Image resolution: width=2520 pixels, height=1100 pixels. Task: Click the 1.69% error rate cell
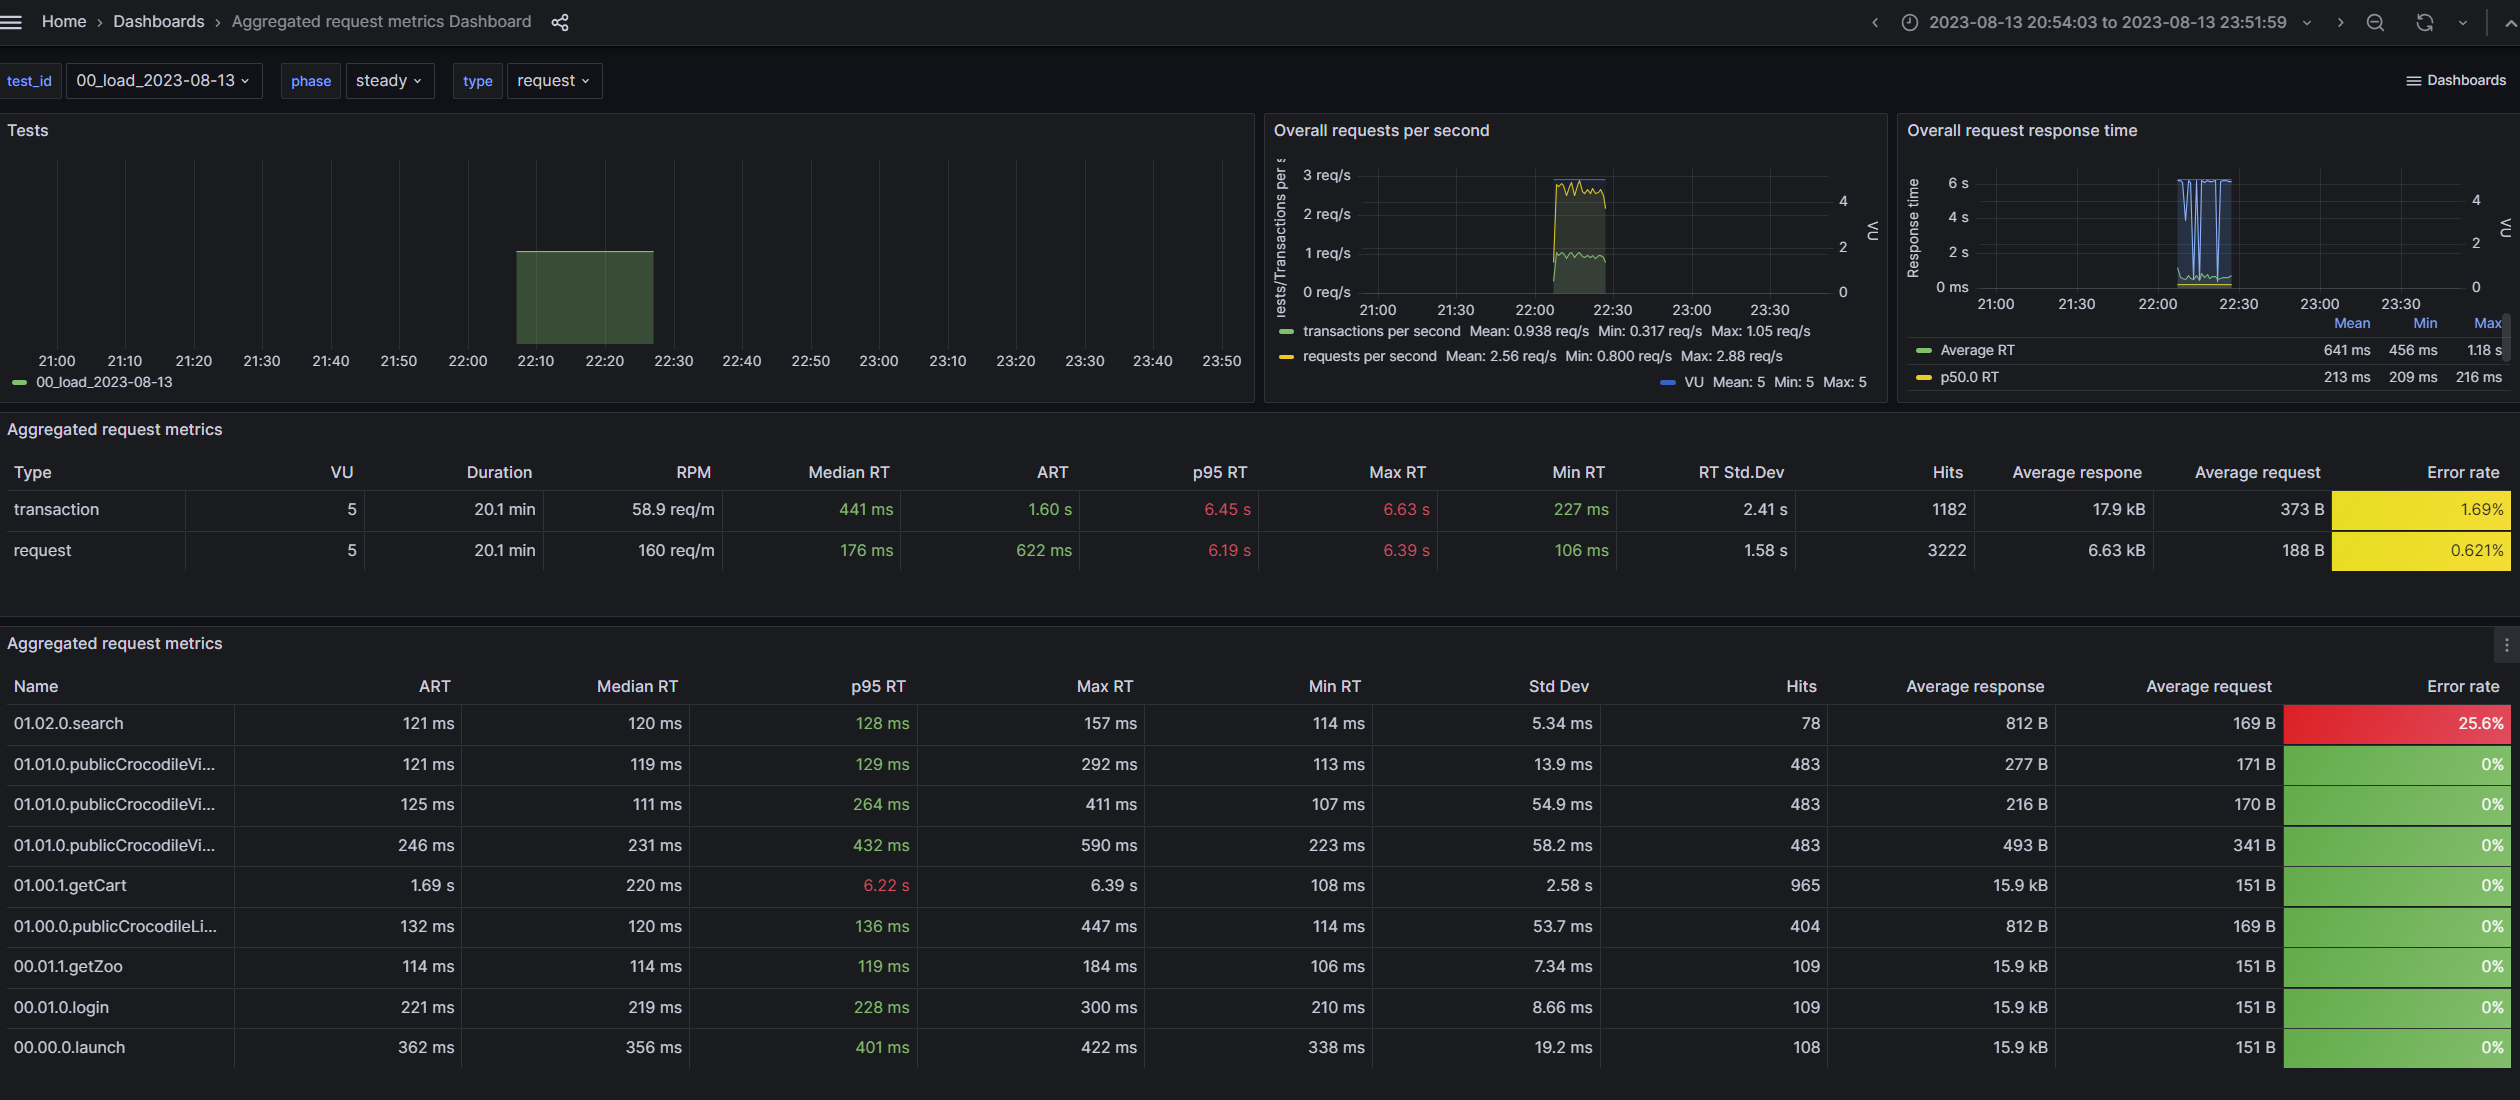click(x=2421, y=510)
